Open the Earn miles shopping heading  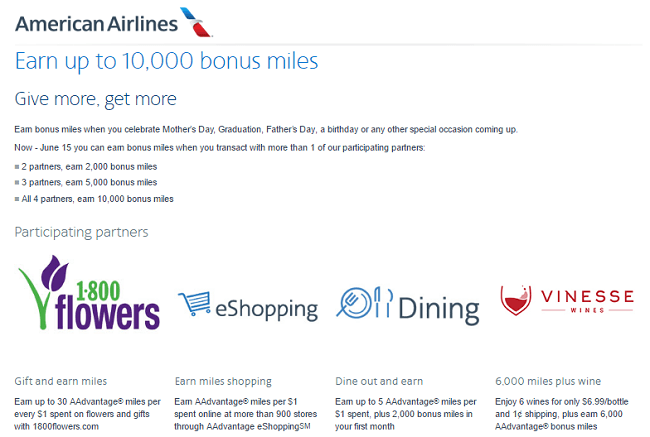pos(223,381)
